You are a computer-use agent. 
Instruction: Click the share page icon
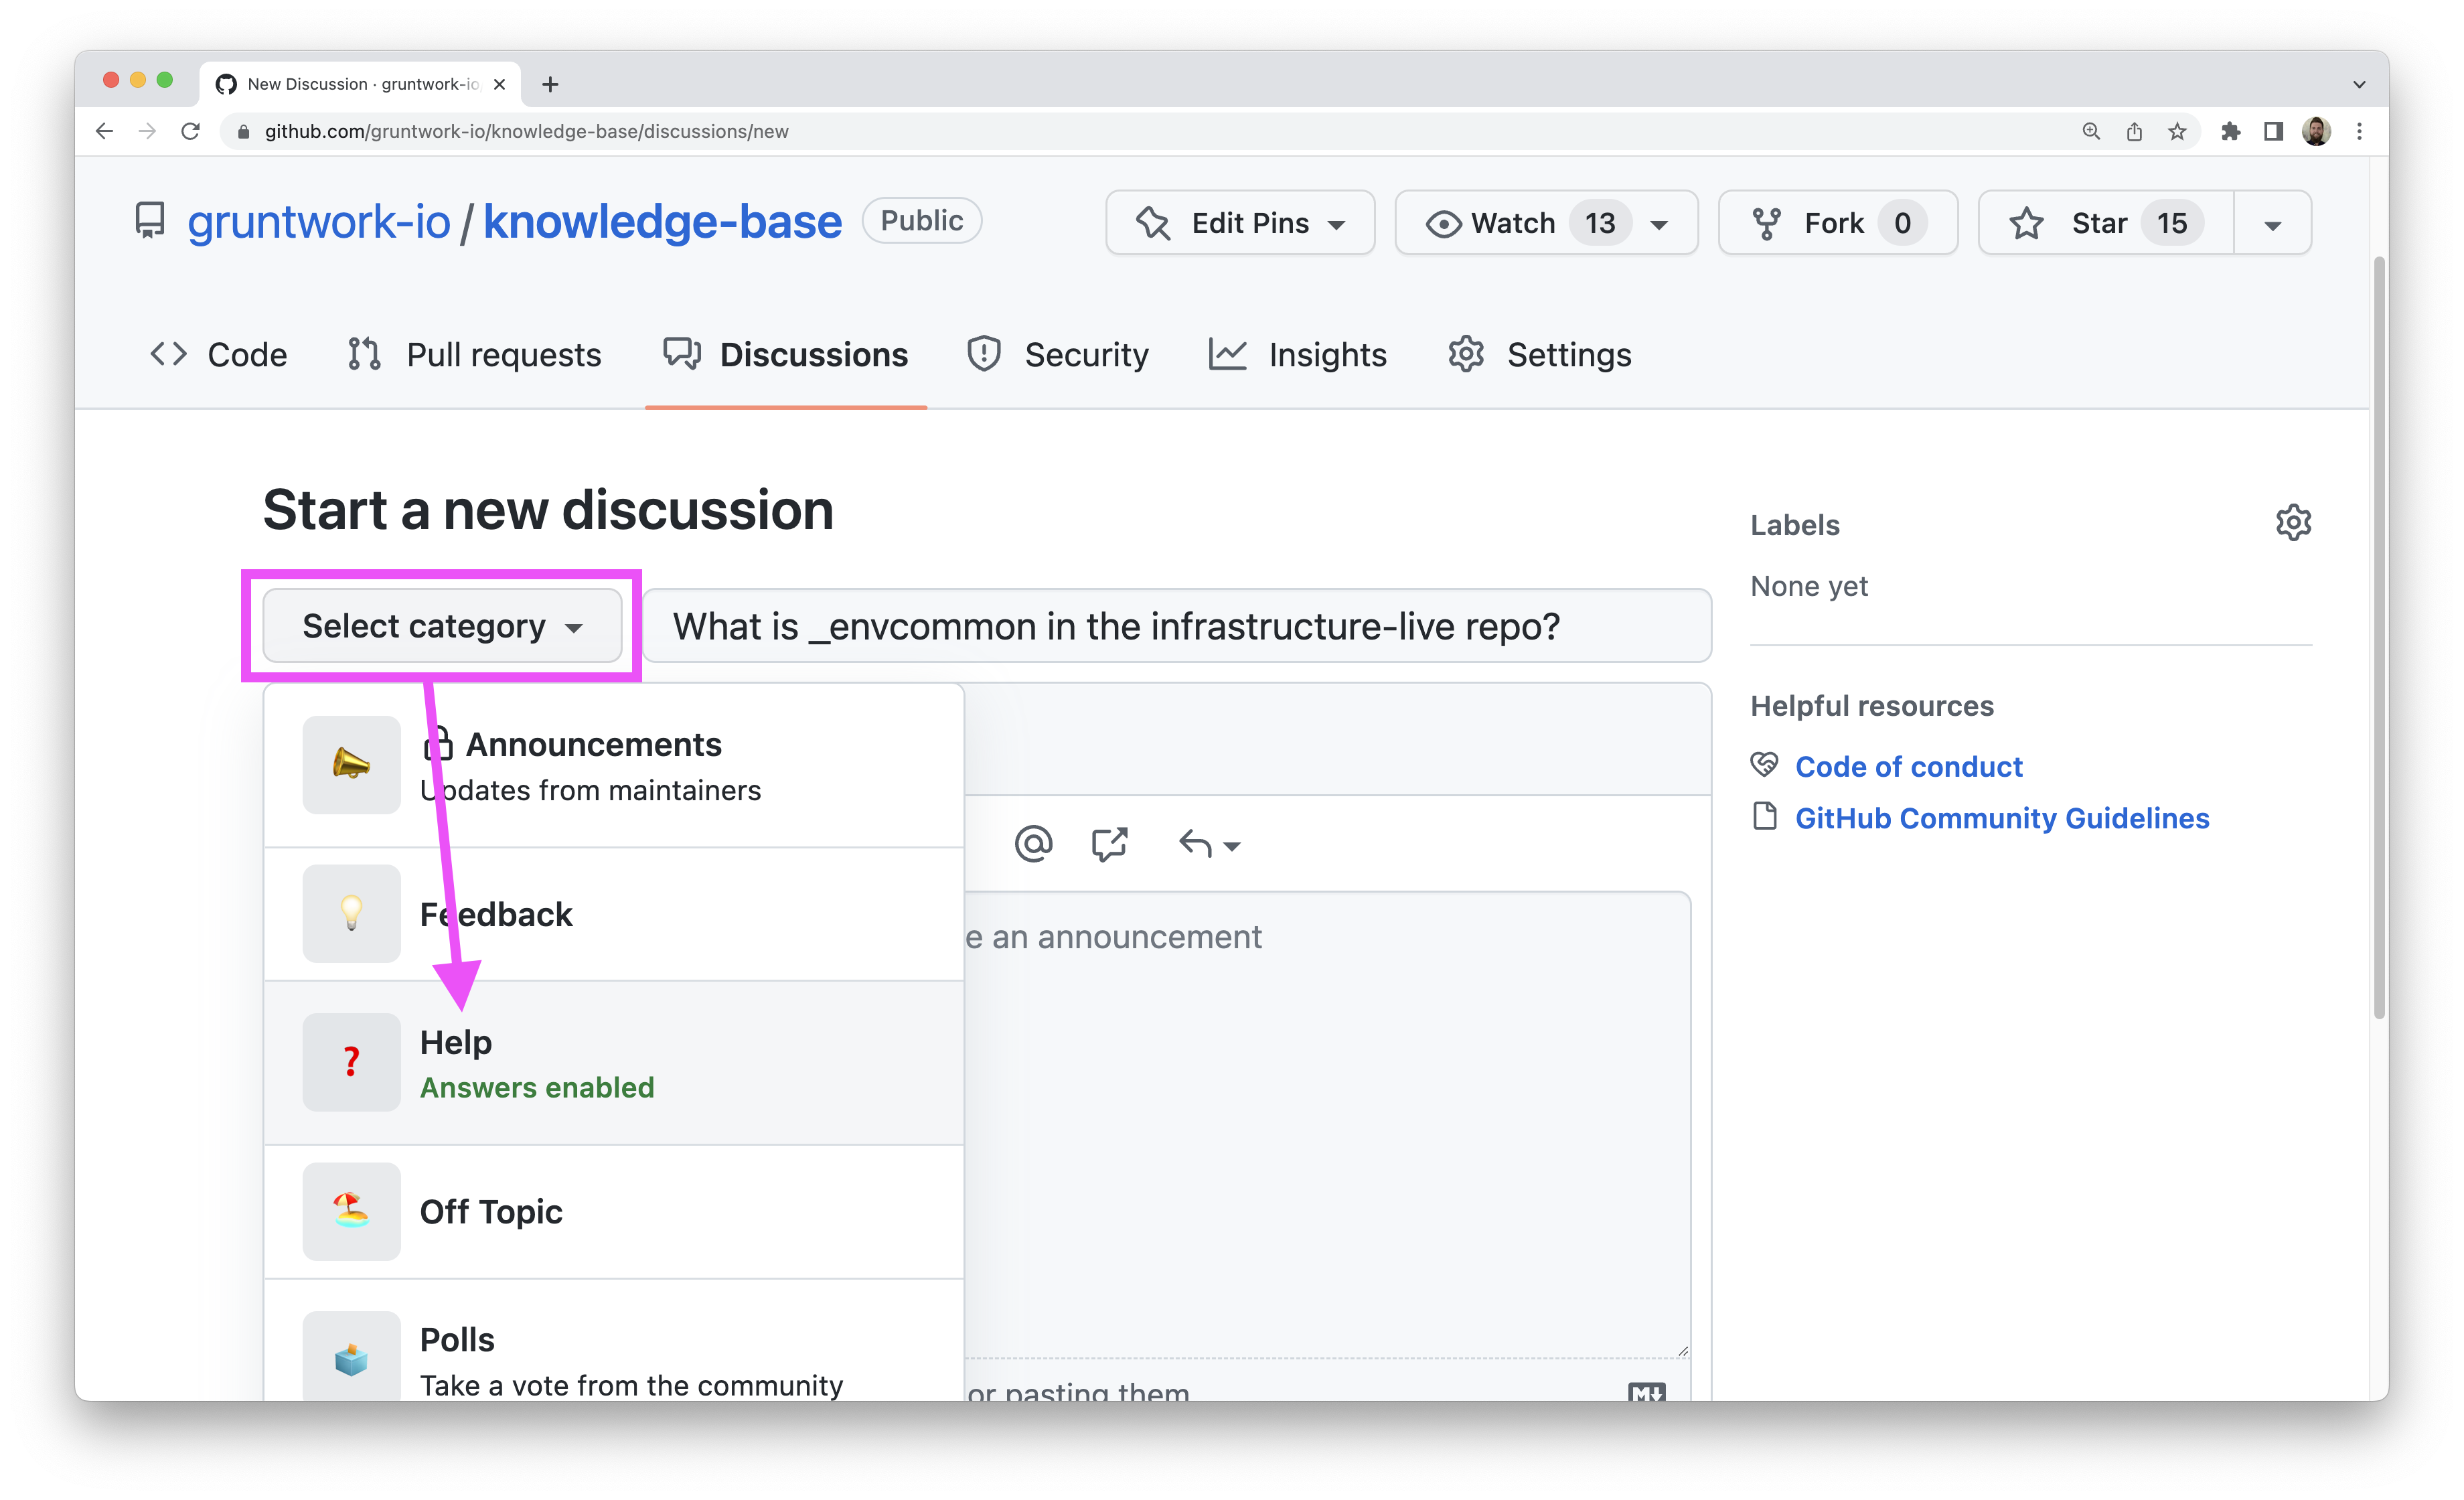click(2134, 131)
